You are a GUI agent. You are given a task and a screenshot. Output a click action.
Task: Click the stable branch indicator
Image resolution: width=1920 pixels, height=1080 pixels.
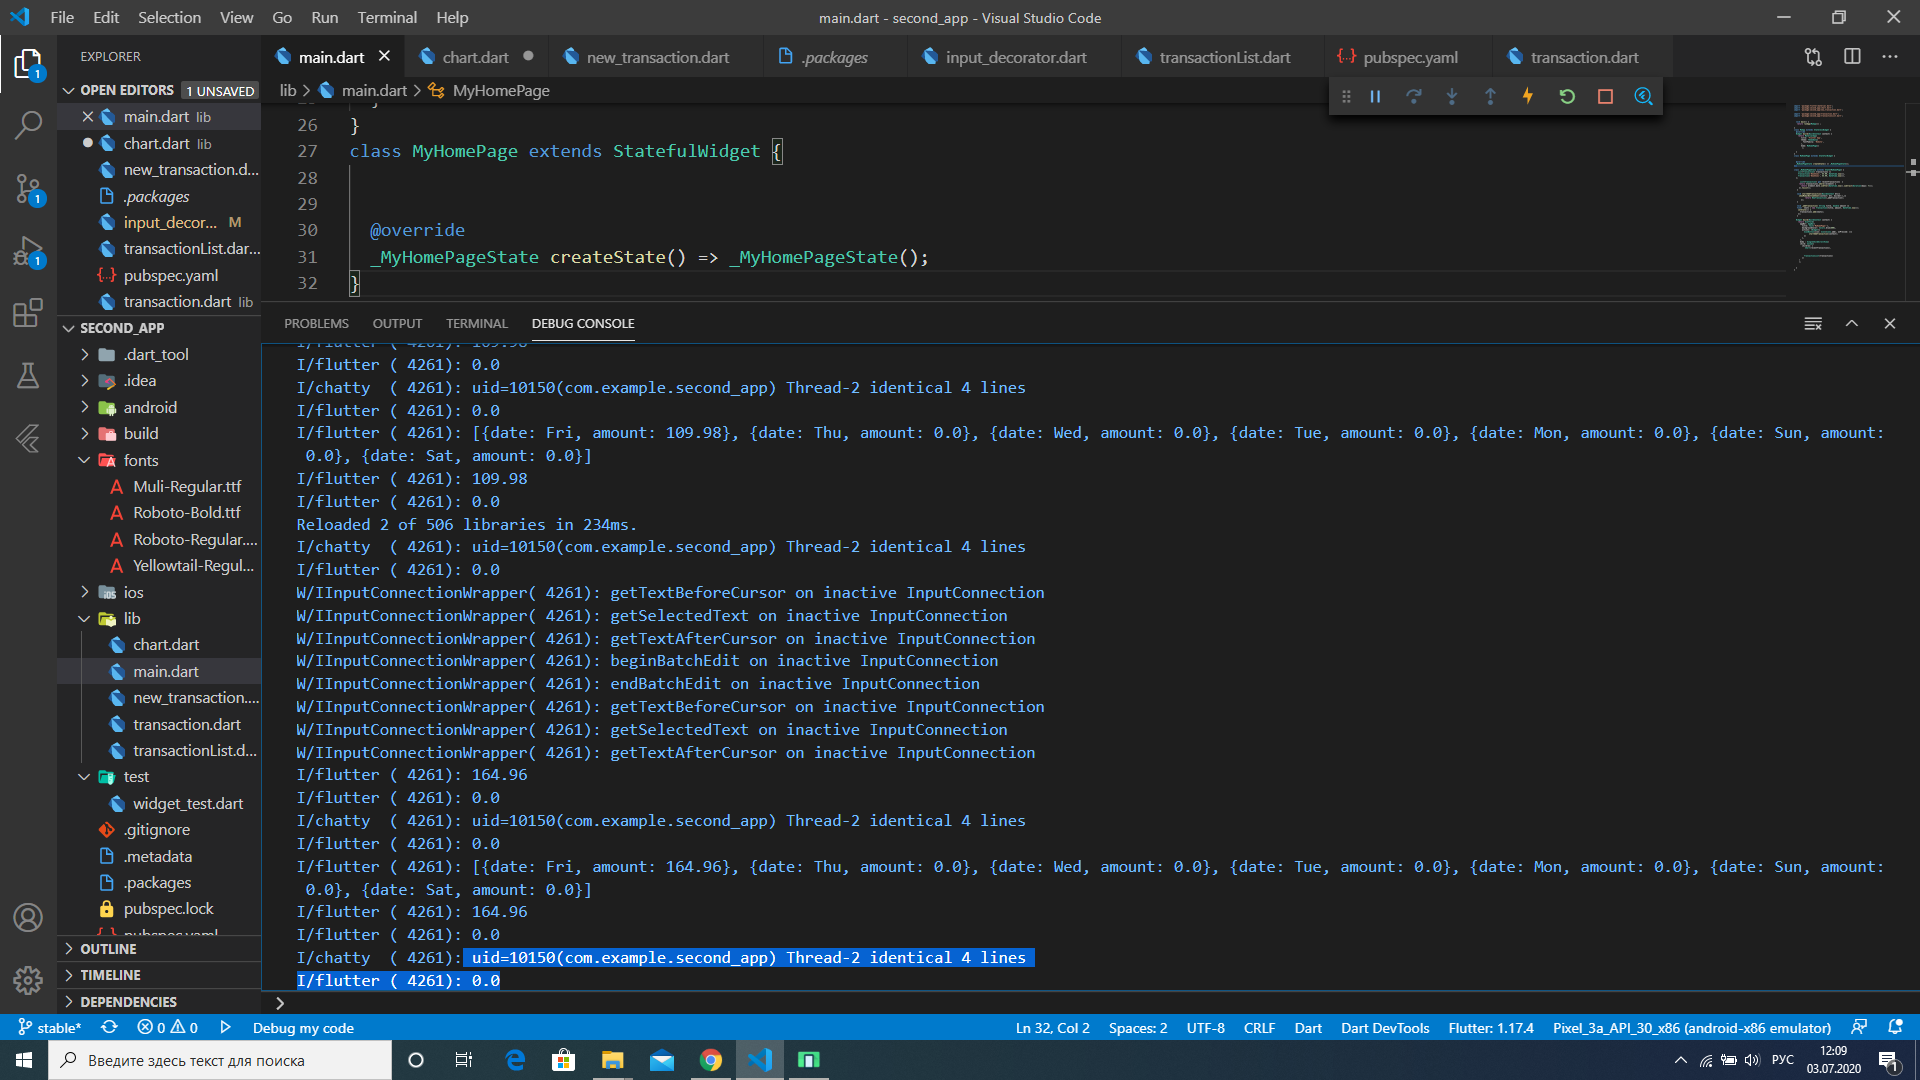pos(49,1028)
